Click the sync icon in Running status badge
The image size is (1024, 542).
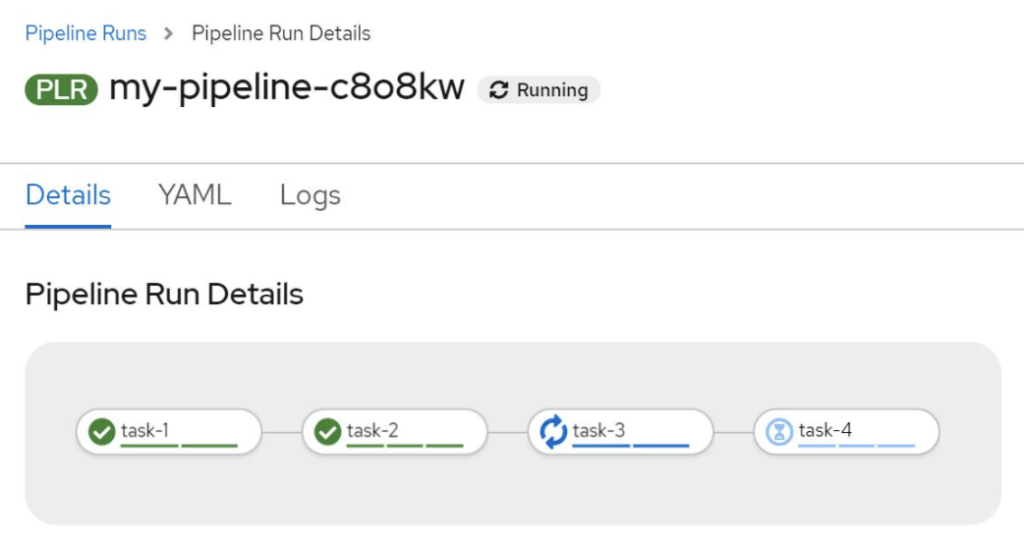pyautogui.click(x=499, y=90)
